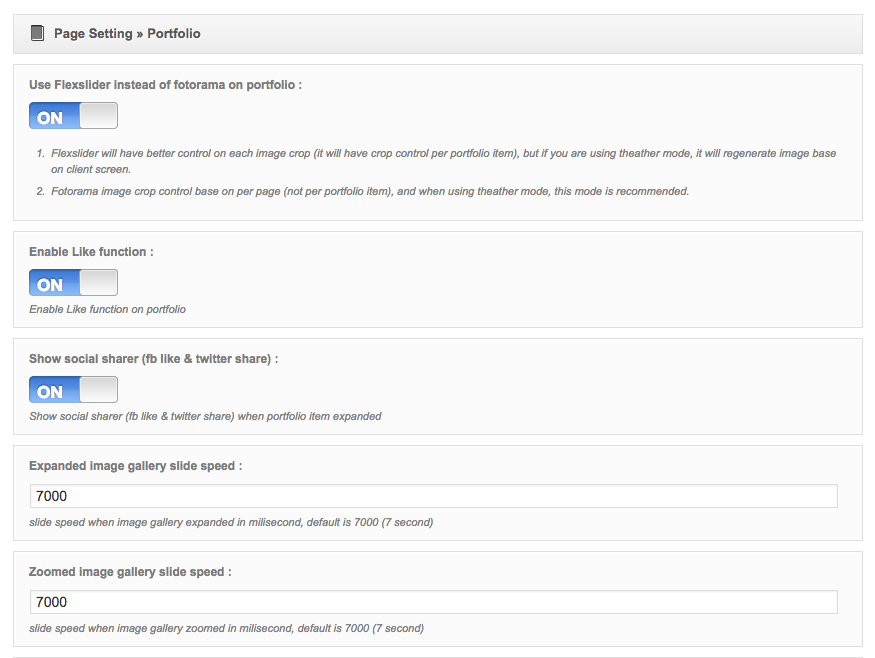
Task: Focus the Expanded image gallery slide speed field
Action: [434, 496]
